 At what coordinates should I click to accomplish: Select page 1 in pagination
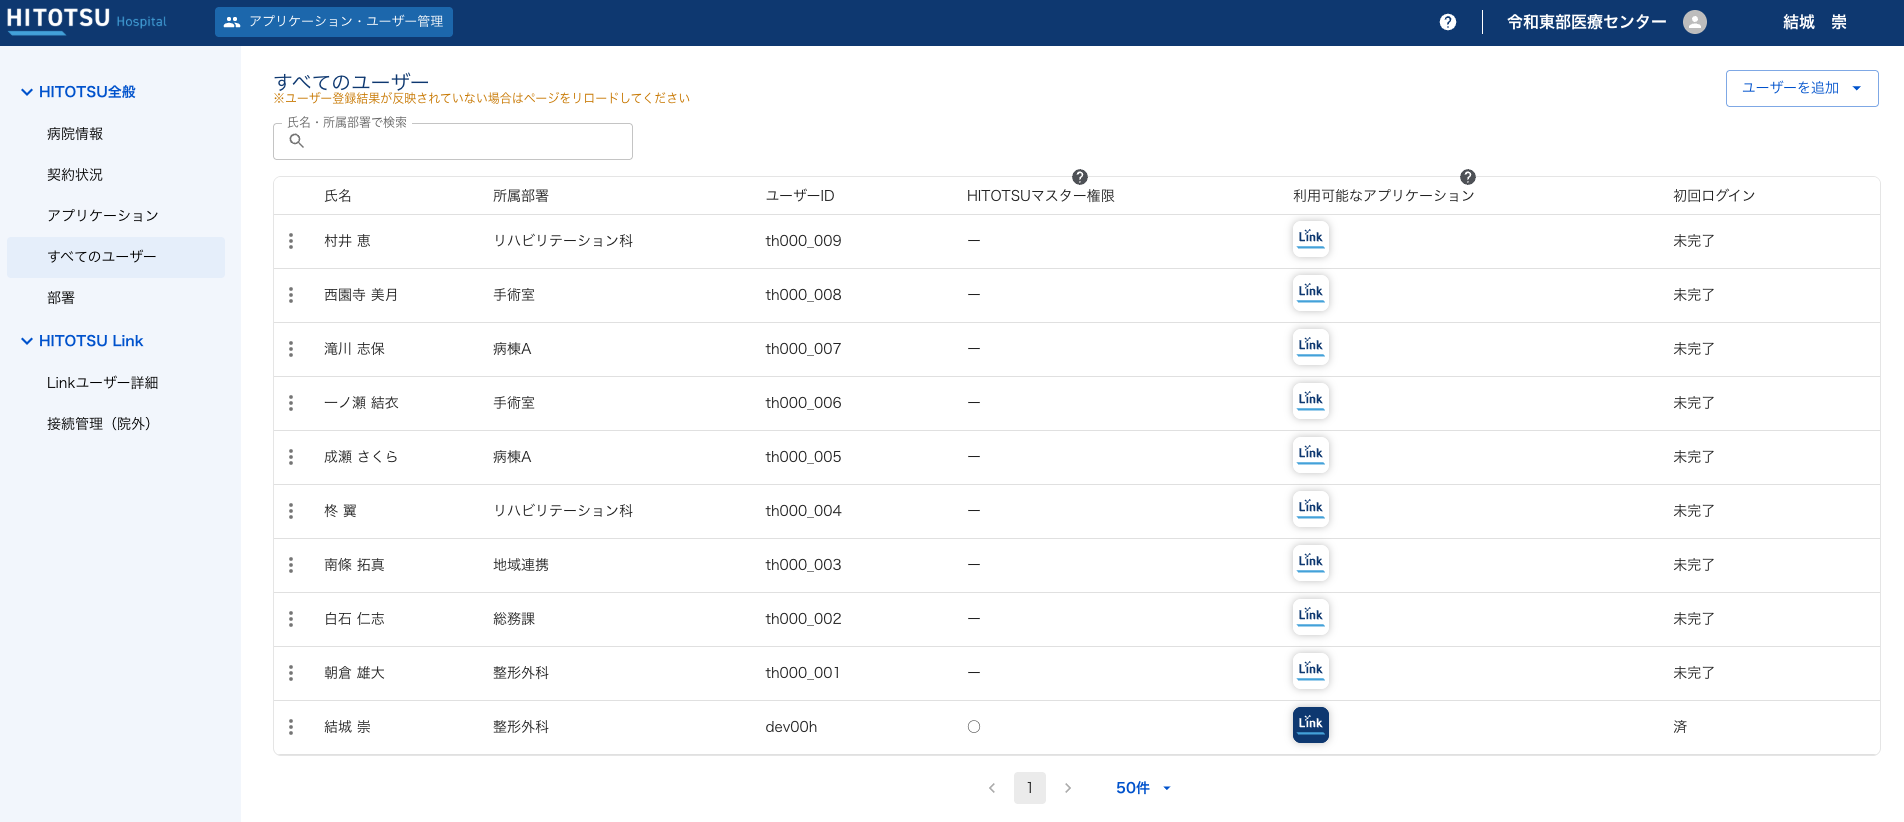click(1029, 788)
